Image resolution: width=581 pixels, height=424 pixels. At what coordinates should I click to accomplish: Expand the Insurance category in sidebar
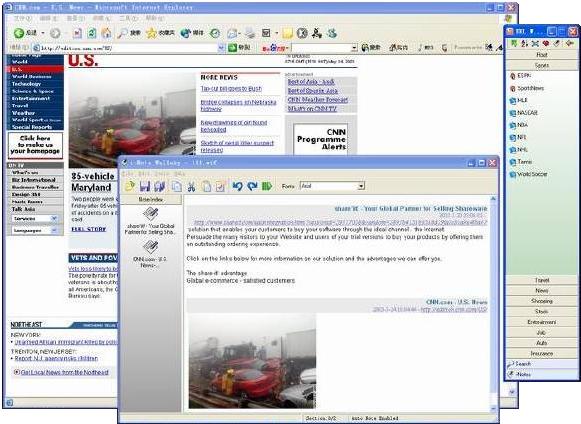542,354
